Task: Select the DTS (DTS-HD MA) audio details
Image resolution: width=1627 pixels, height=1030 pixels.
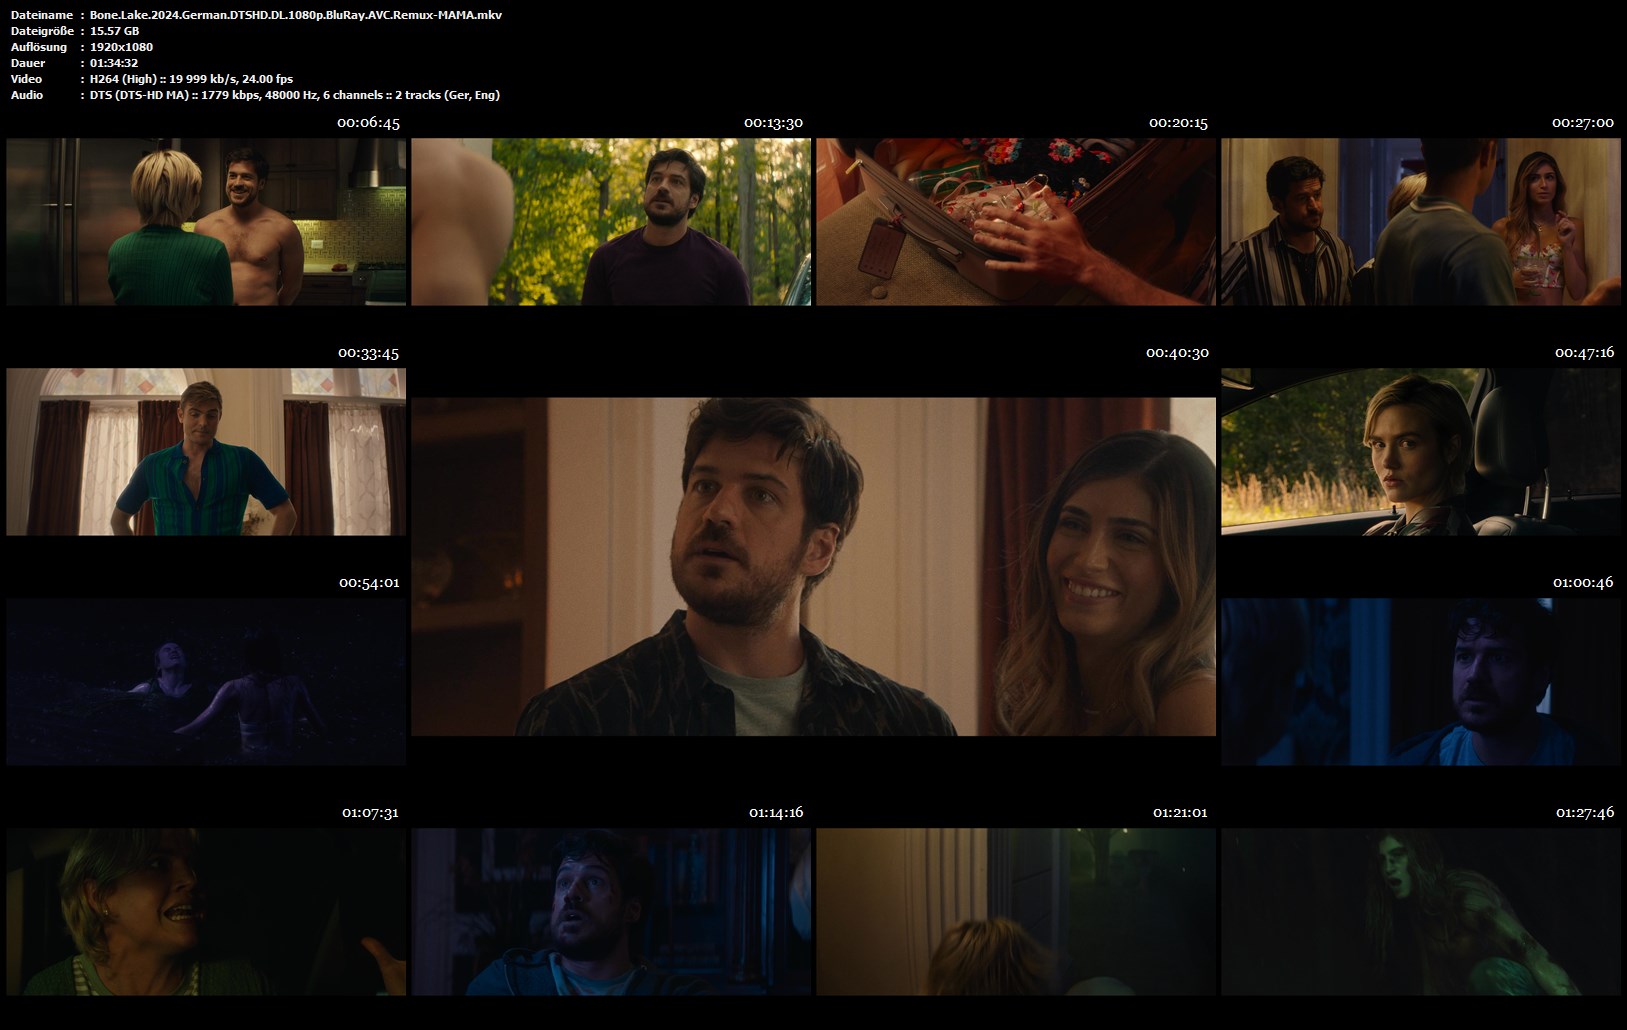Action: click(295, 95)
